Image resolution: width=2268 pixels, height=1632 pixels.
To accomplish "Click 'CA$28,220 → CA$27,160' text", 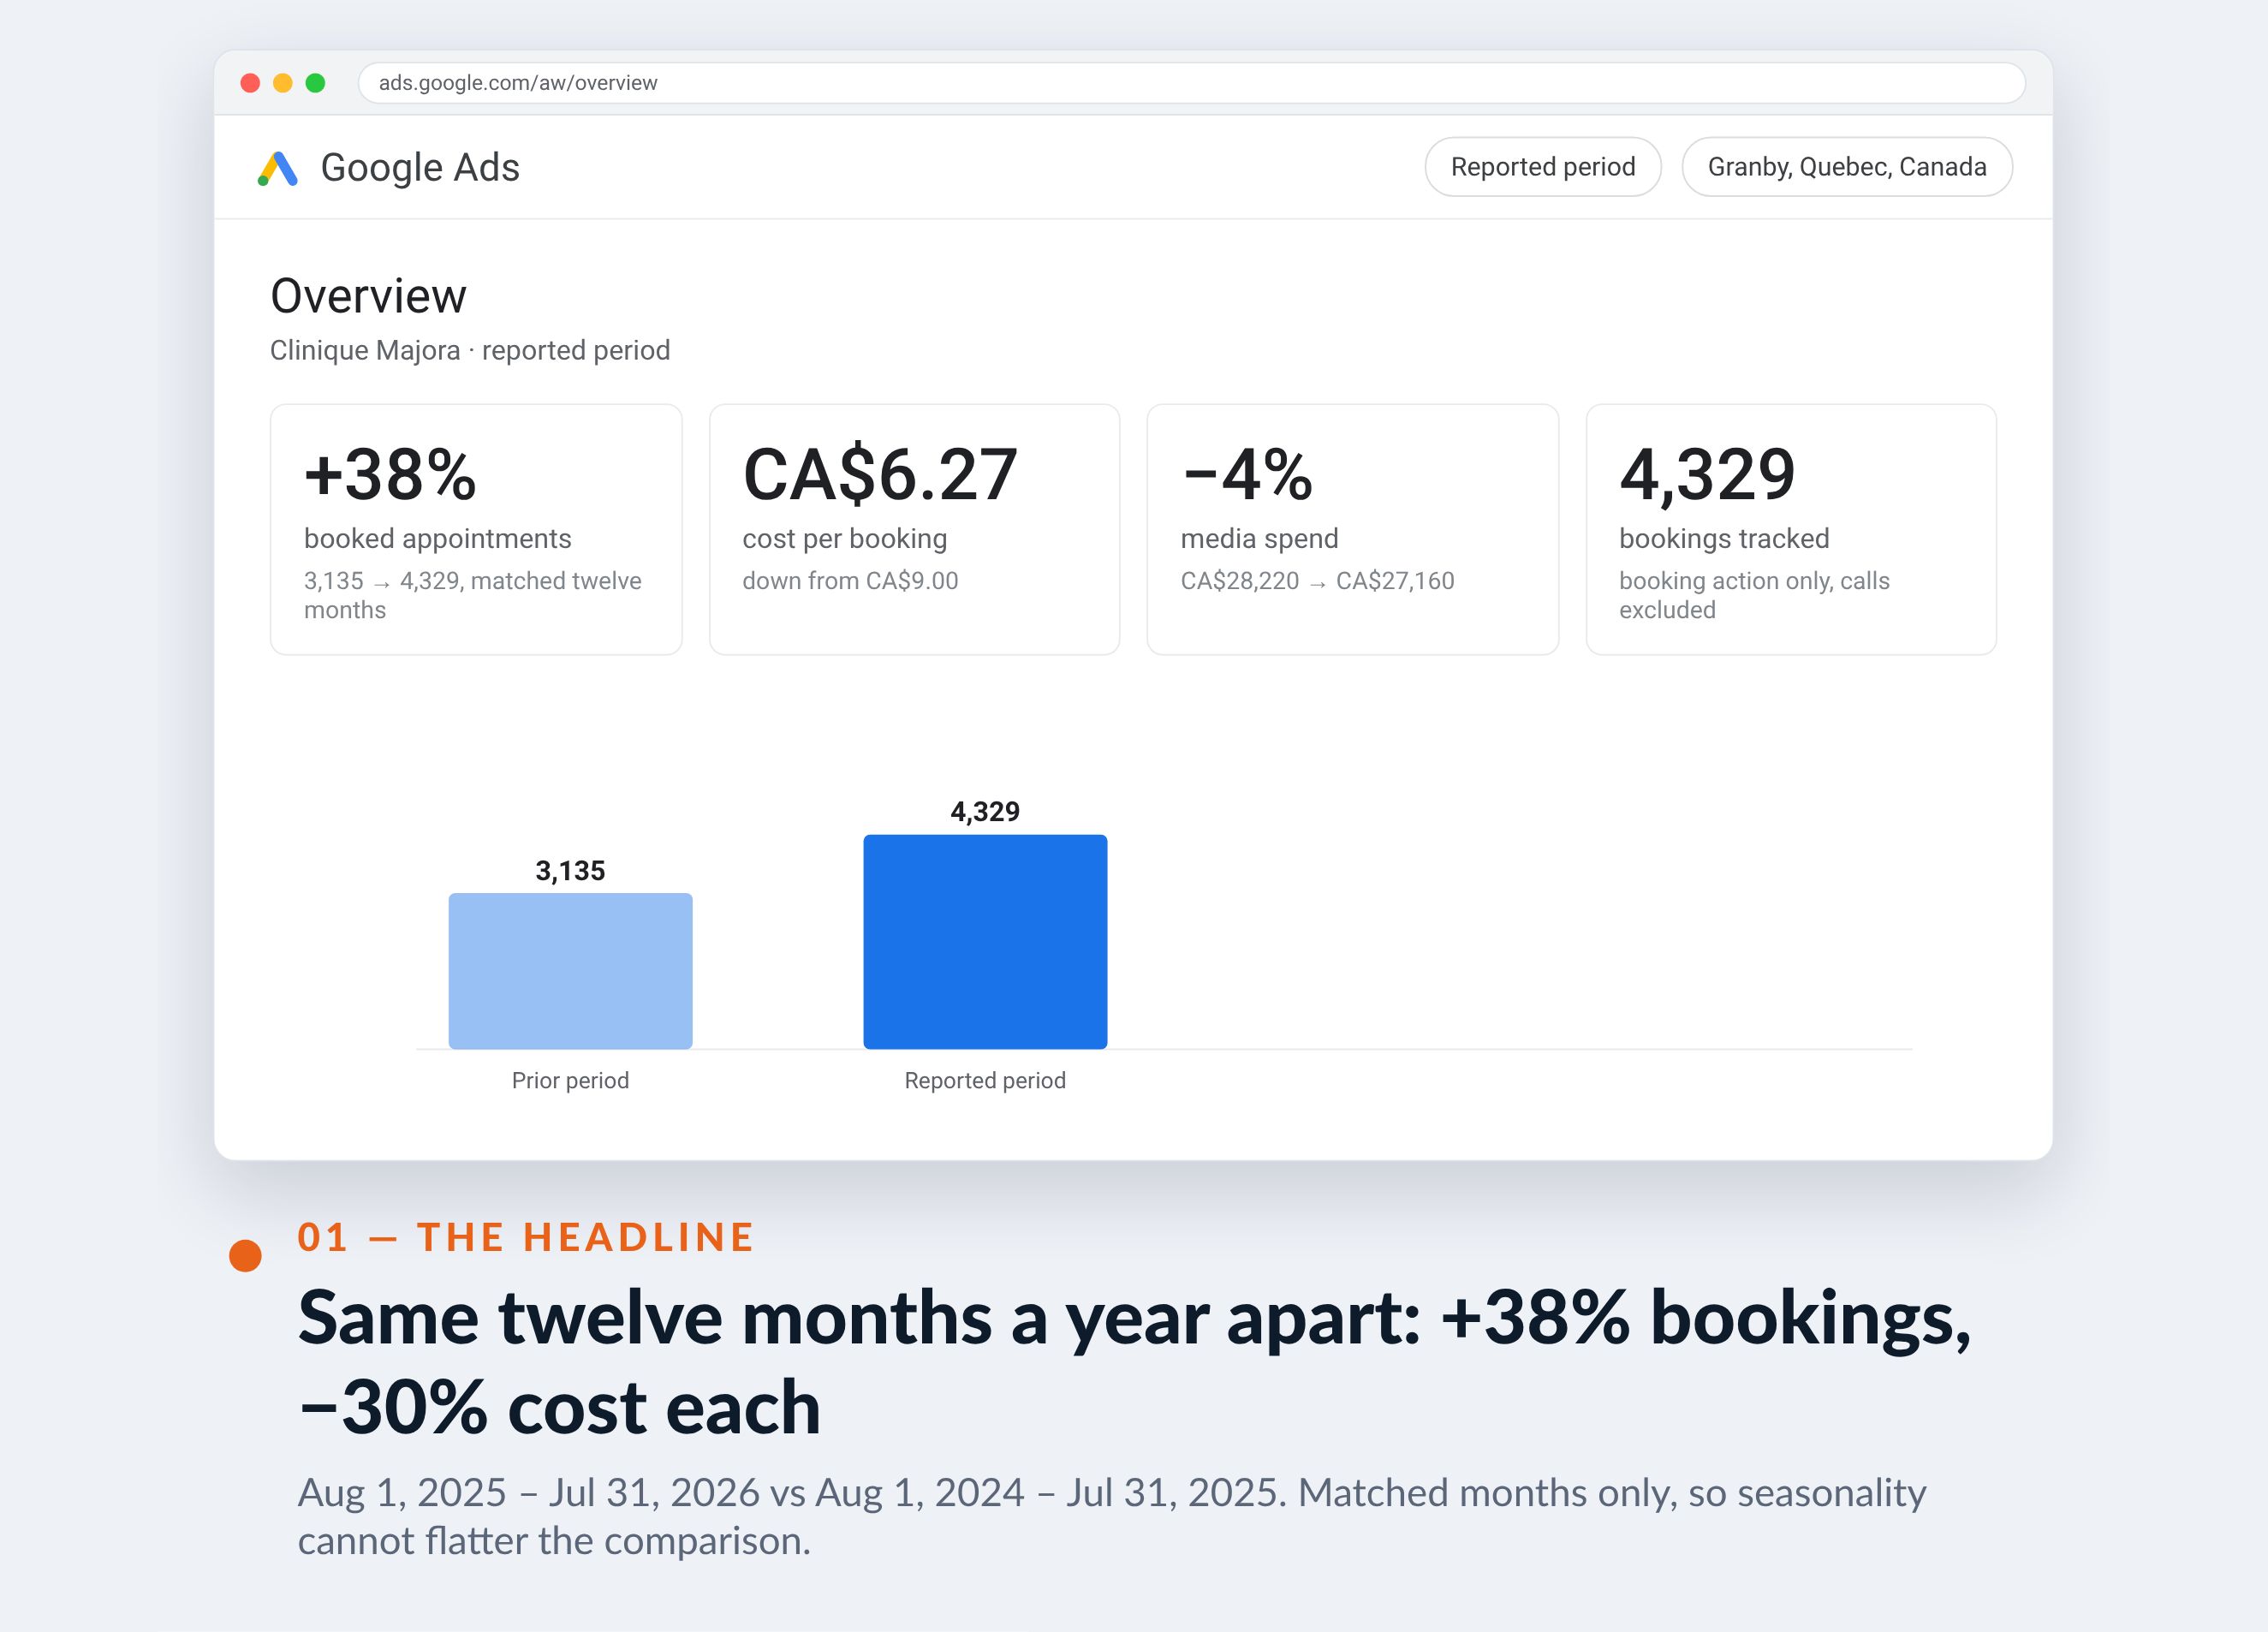I will point(1317,580).
